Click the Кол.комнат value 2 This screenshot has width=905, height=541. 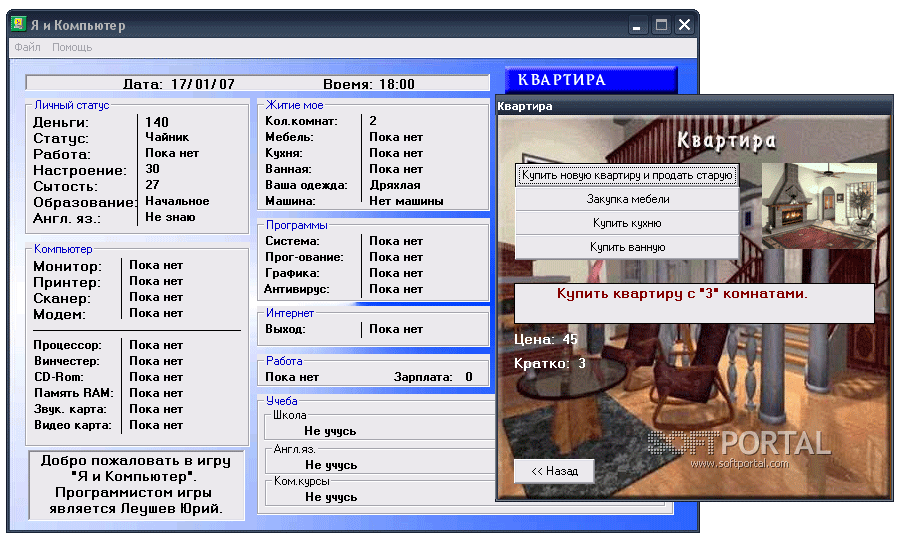373,121
